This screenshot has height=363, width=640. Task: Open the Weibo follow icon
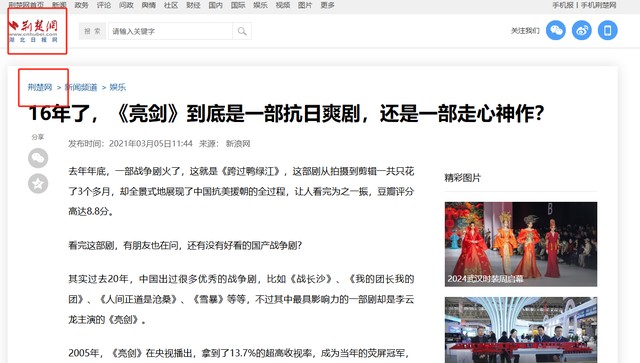582,30
